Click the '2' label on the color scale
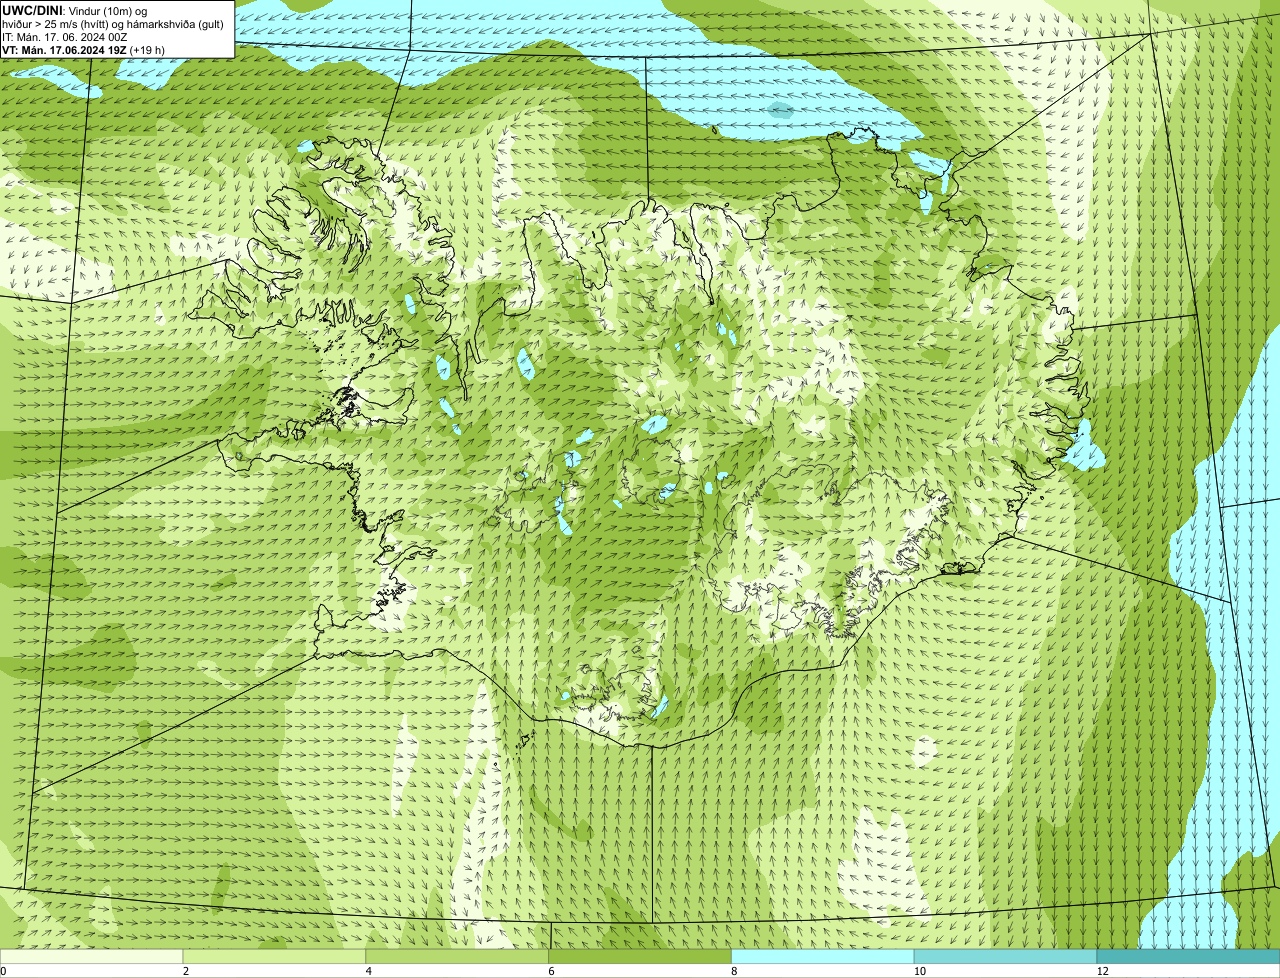The height and width of the screenshot is (978, 1280). click(x=186, y=971)
